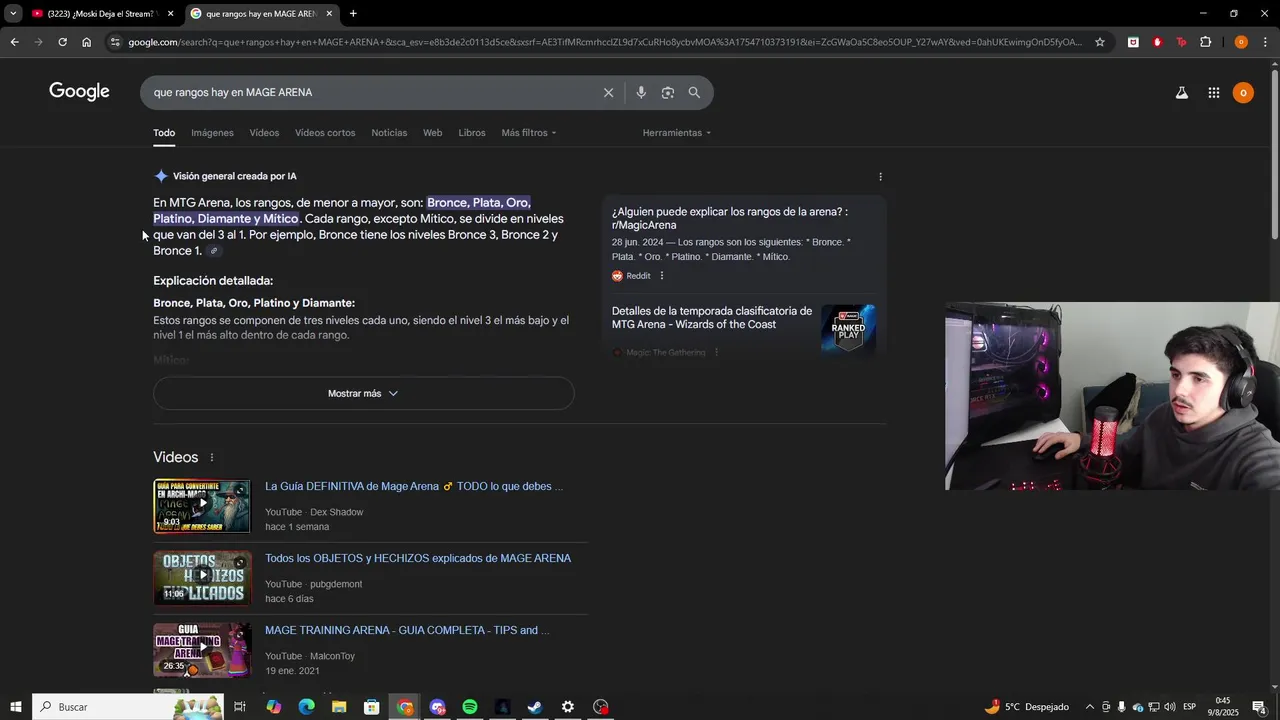Switch to the Videos cortos tab
Screen dimensions: 1280x720
pyautogui.click(x=325, y=133)
